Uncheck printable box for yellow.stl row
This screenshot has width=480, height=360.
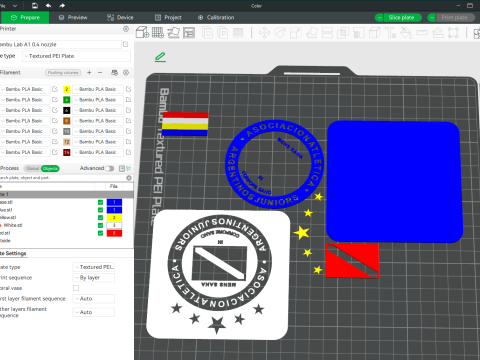[x=100, y=218]
